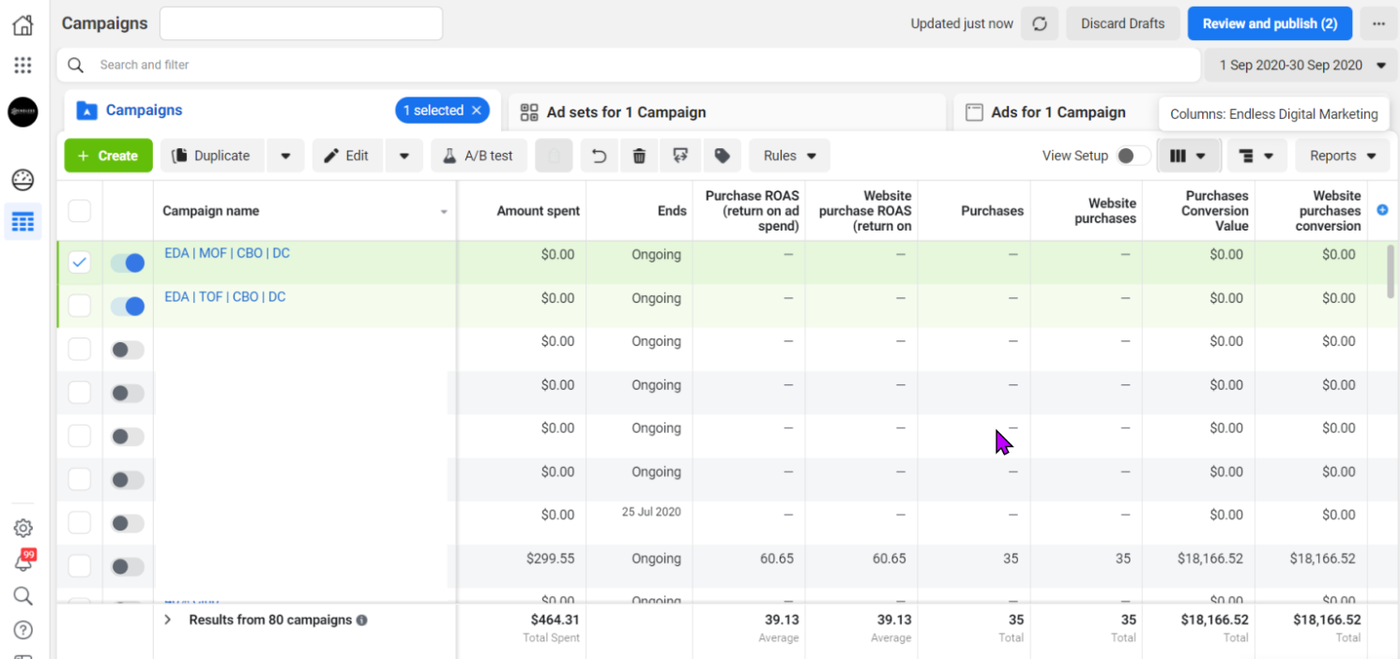The image size is (1400, 659).
Task: Refresh the campaign data
Action: [1040, 24]
